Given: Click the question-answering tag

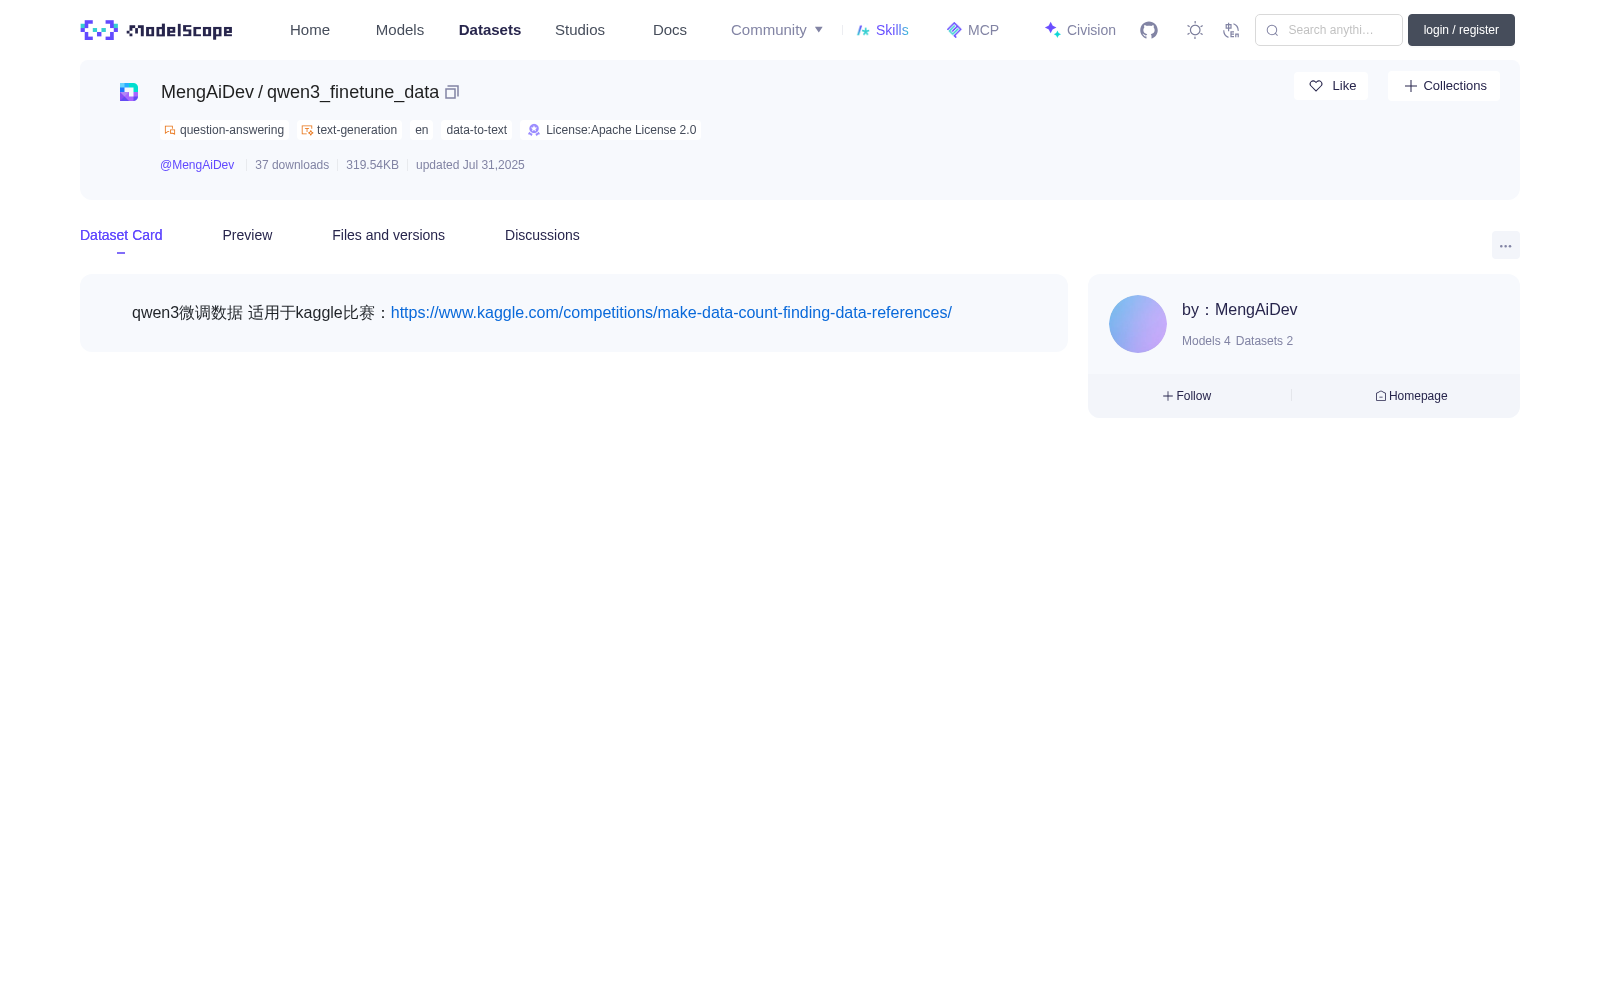Looking at the screenshot, I should click(x=225, y=130).
